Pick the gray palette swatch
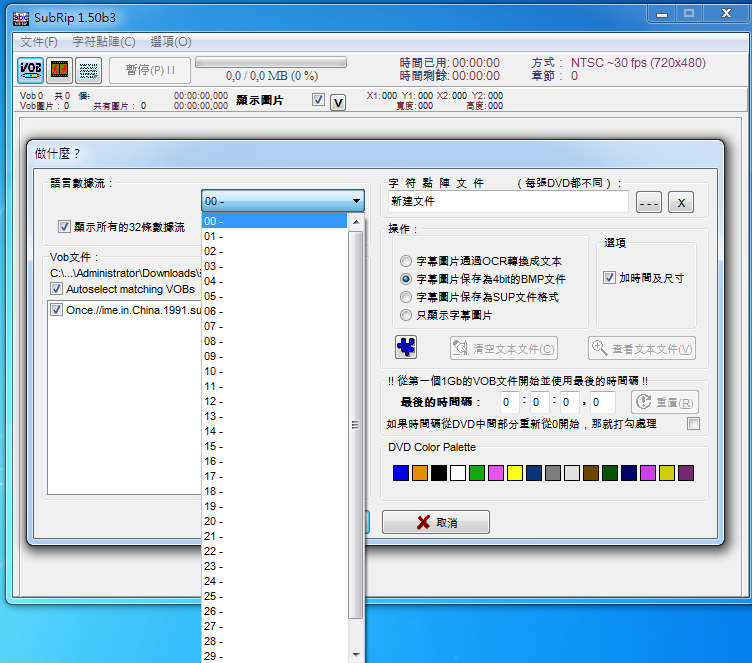The height and width of the screenshot is (663, 752). pos(552,473)
